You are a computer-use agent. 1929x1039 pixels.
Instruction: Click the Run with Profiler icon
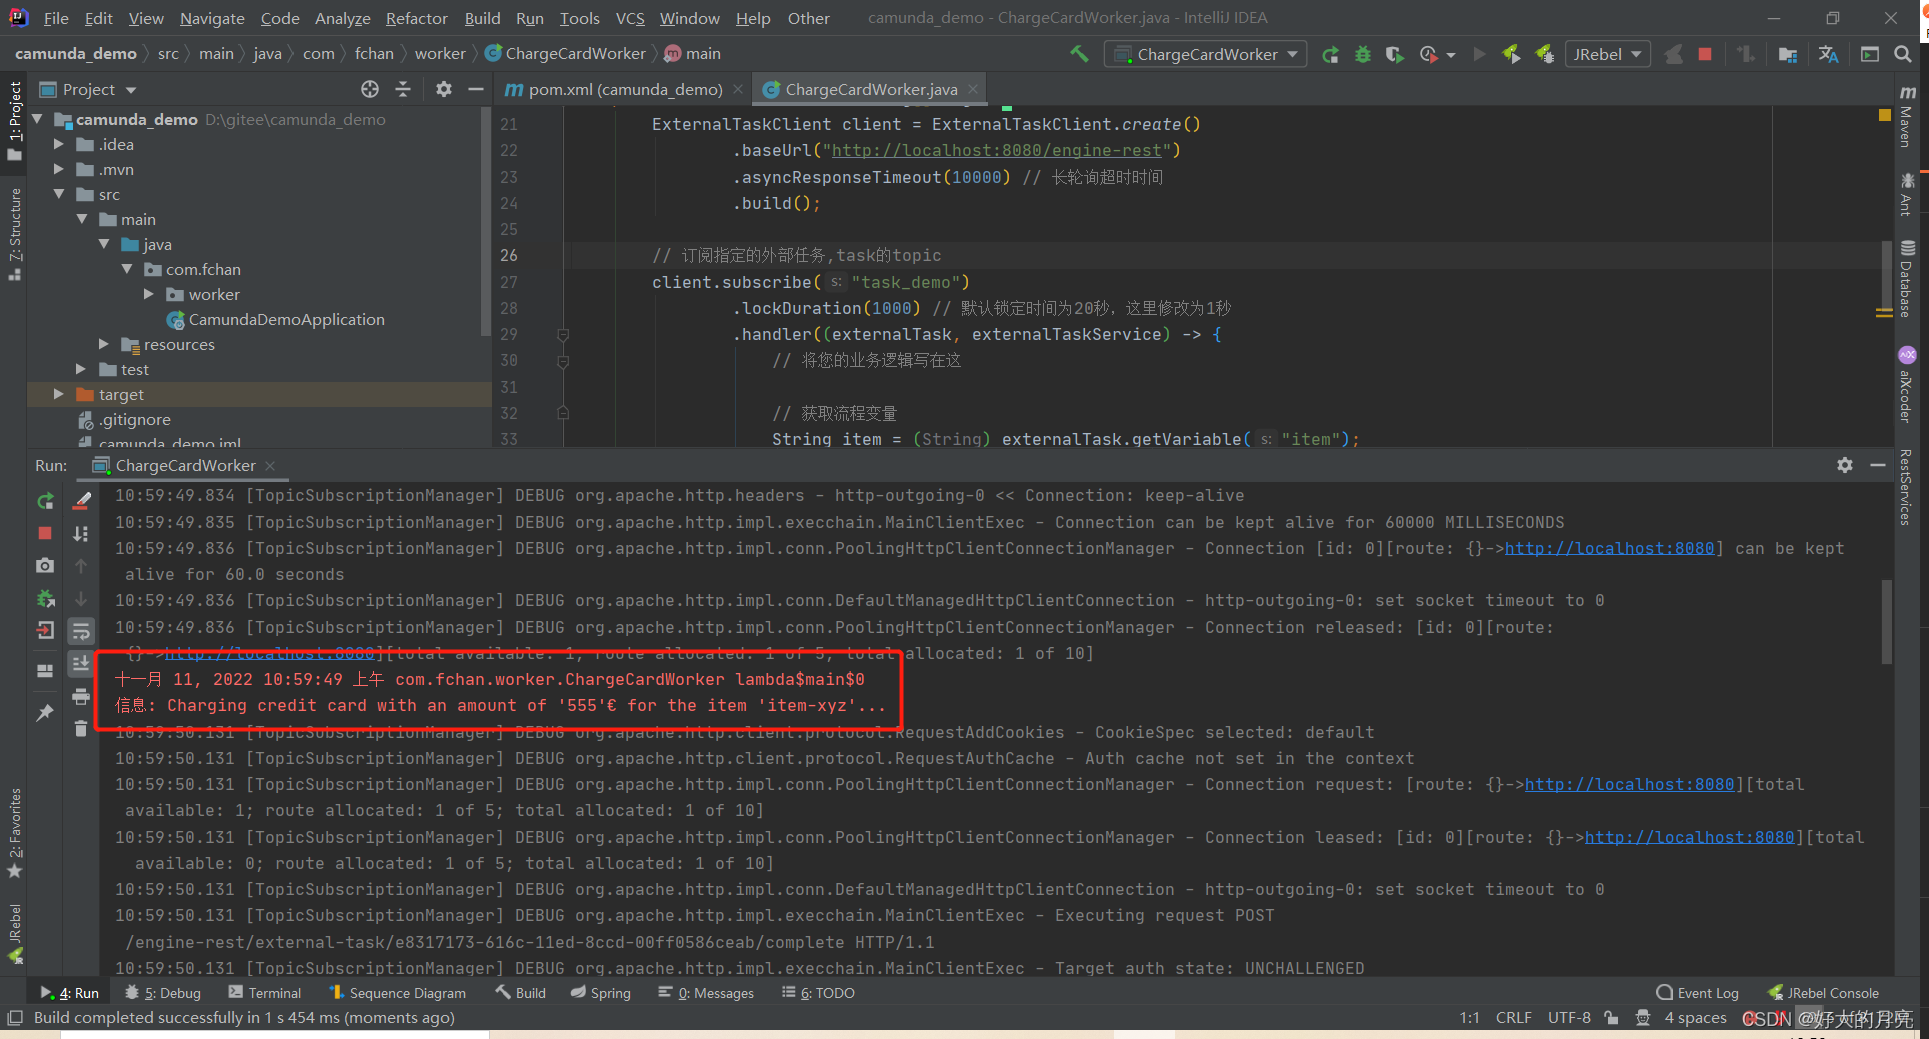(1428, 54)
